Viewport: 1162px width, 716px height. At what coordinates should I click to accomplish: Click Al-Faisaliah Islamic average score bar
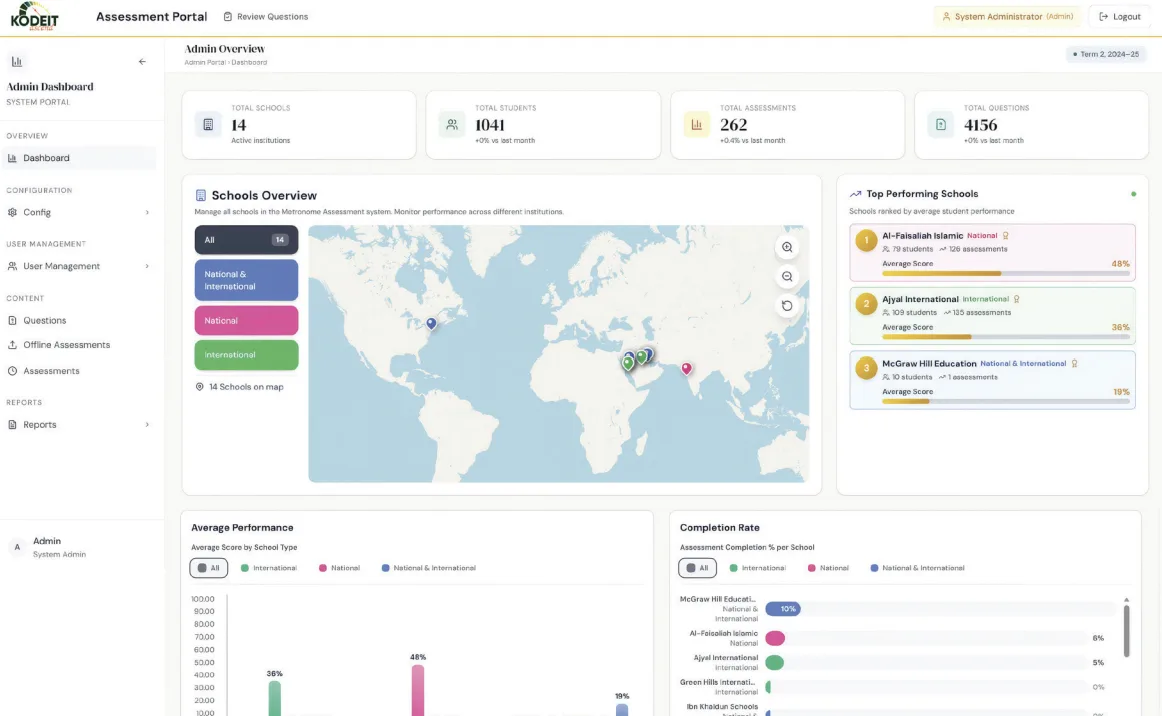(x=1006, y=274)
